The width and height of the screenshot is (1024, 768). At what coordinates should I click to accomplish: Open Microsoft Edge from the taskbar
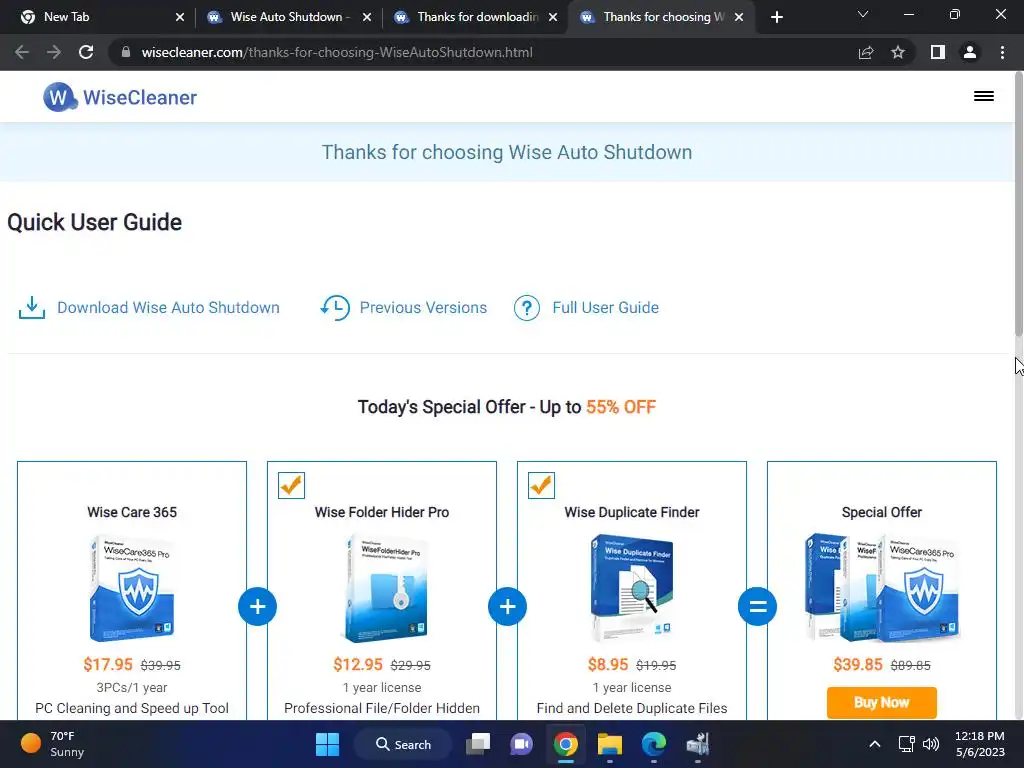point(653,744)
